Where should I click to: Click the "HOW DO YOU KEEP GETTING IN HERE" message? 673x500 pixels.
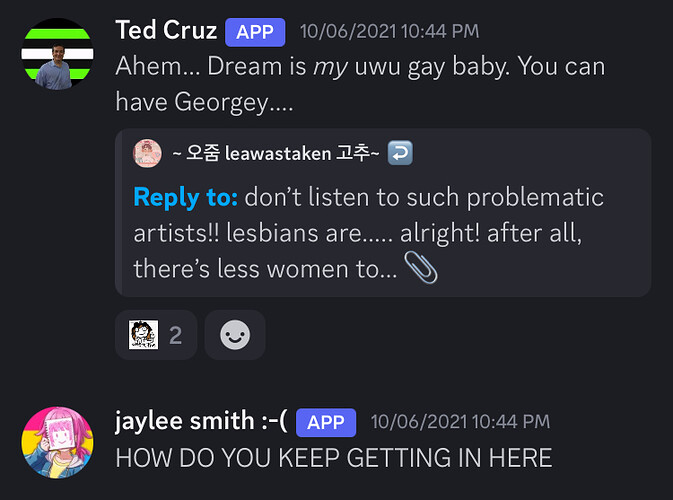click(333, 458)
